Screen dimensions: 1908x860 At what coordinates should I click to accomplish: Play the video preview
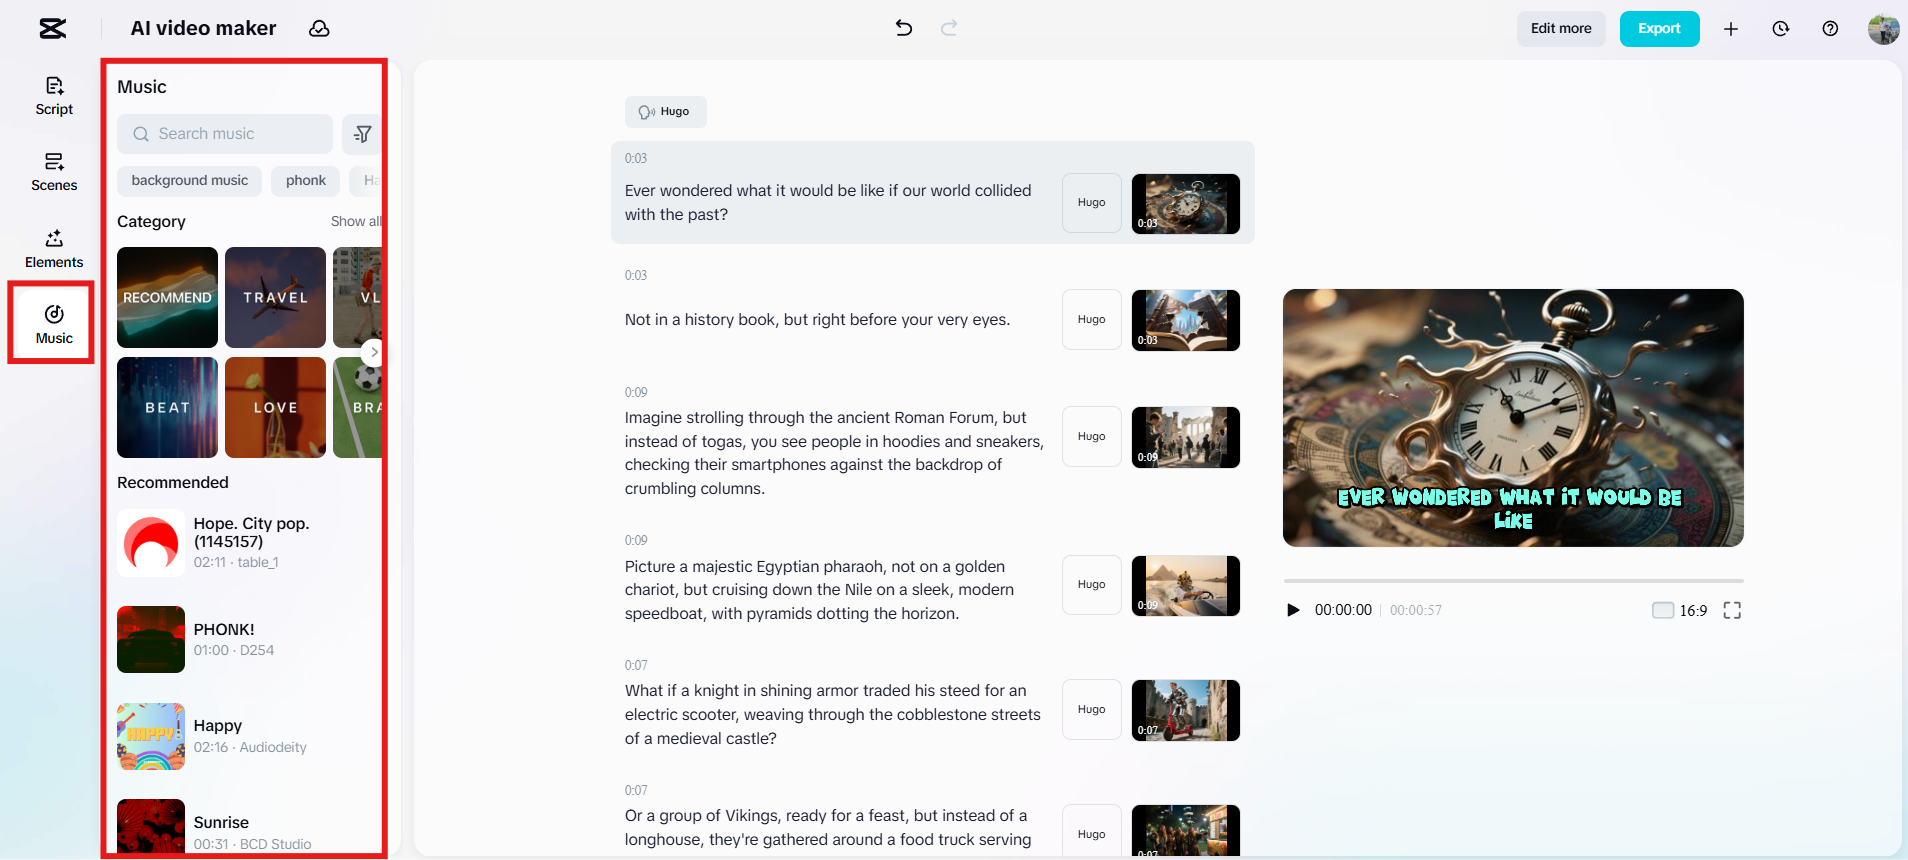pyautogui.click(x=1293, y=610)
